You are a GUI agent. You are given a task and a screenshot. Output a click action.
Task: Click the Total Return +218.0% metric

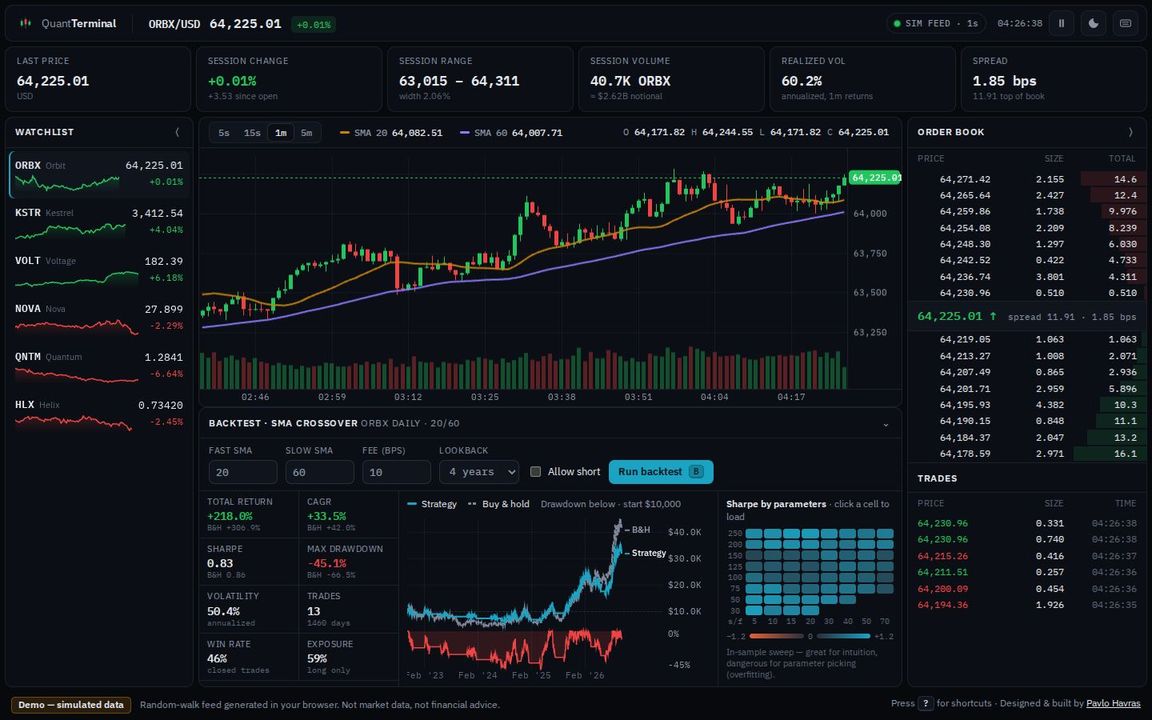(x=249, y=514)
